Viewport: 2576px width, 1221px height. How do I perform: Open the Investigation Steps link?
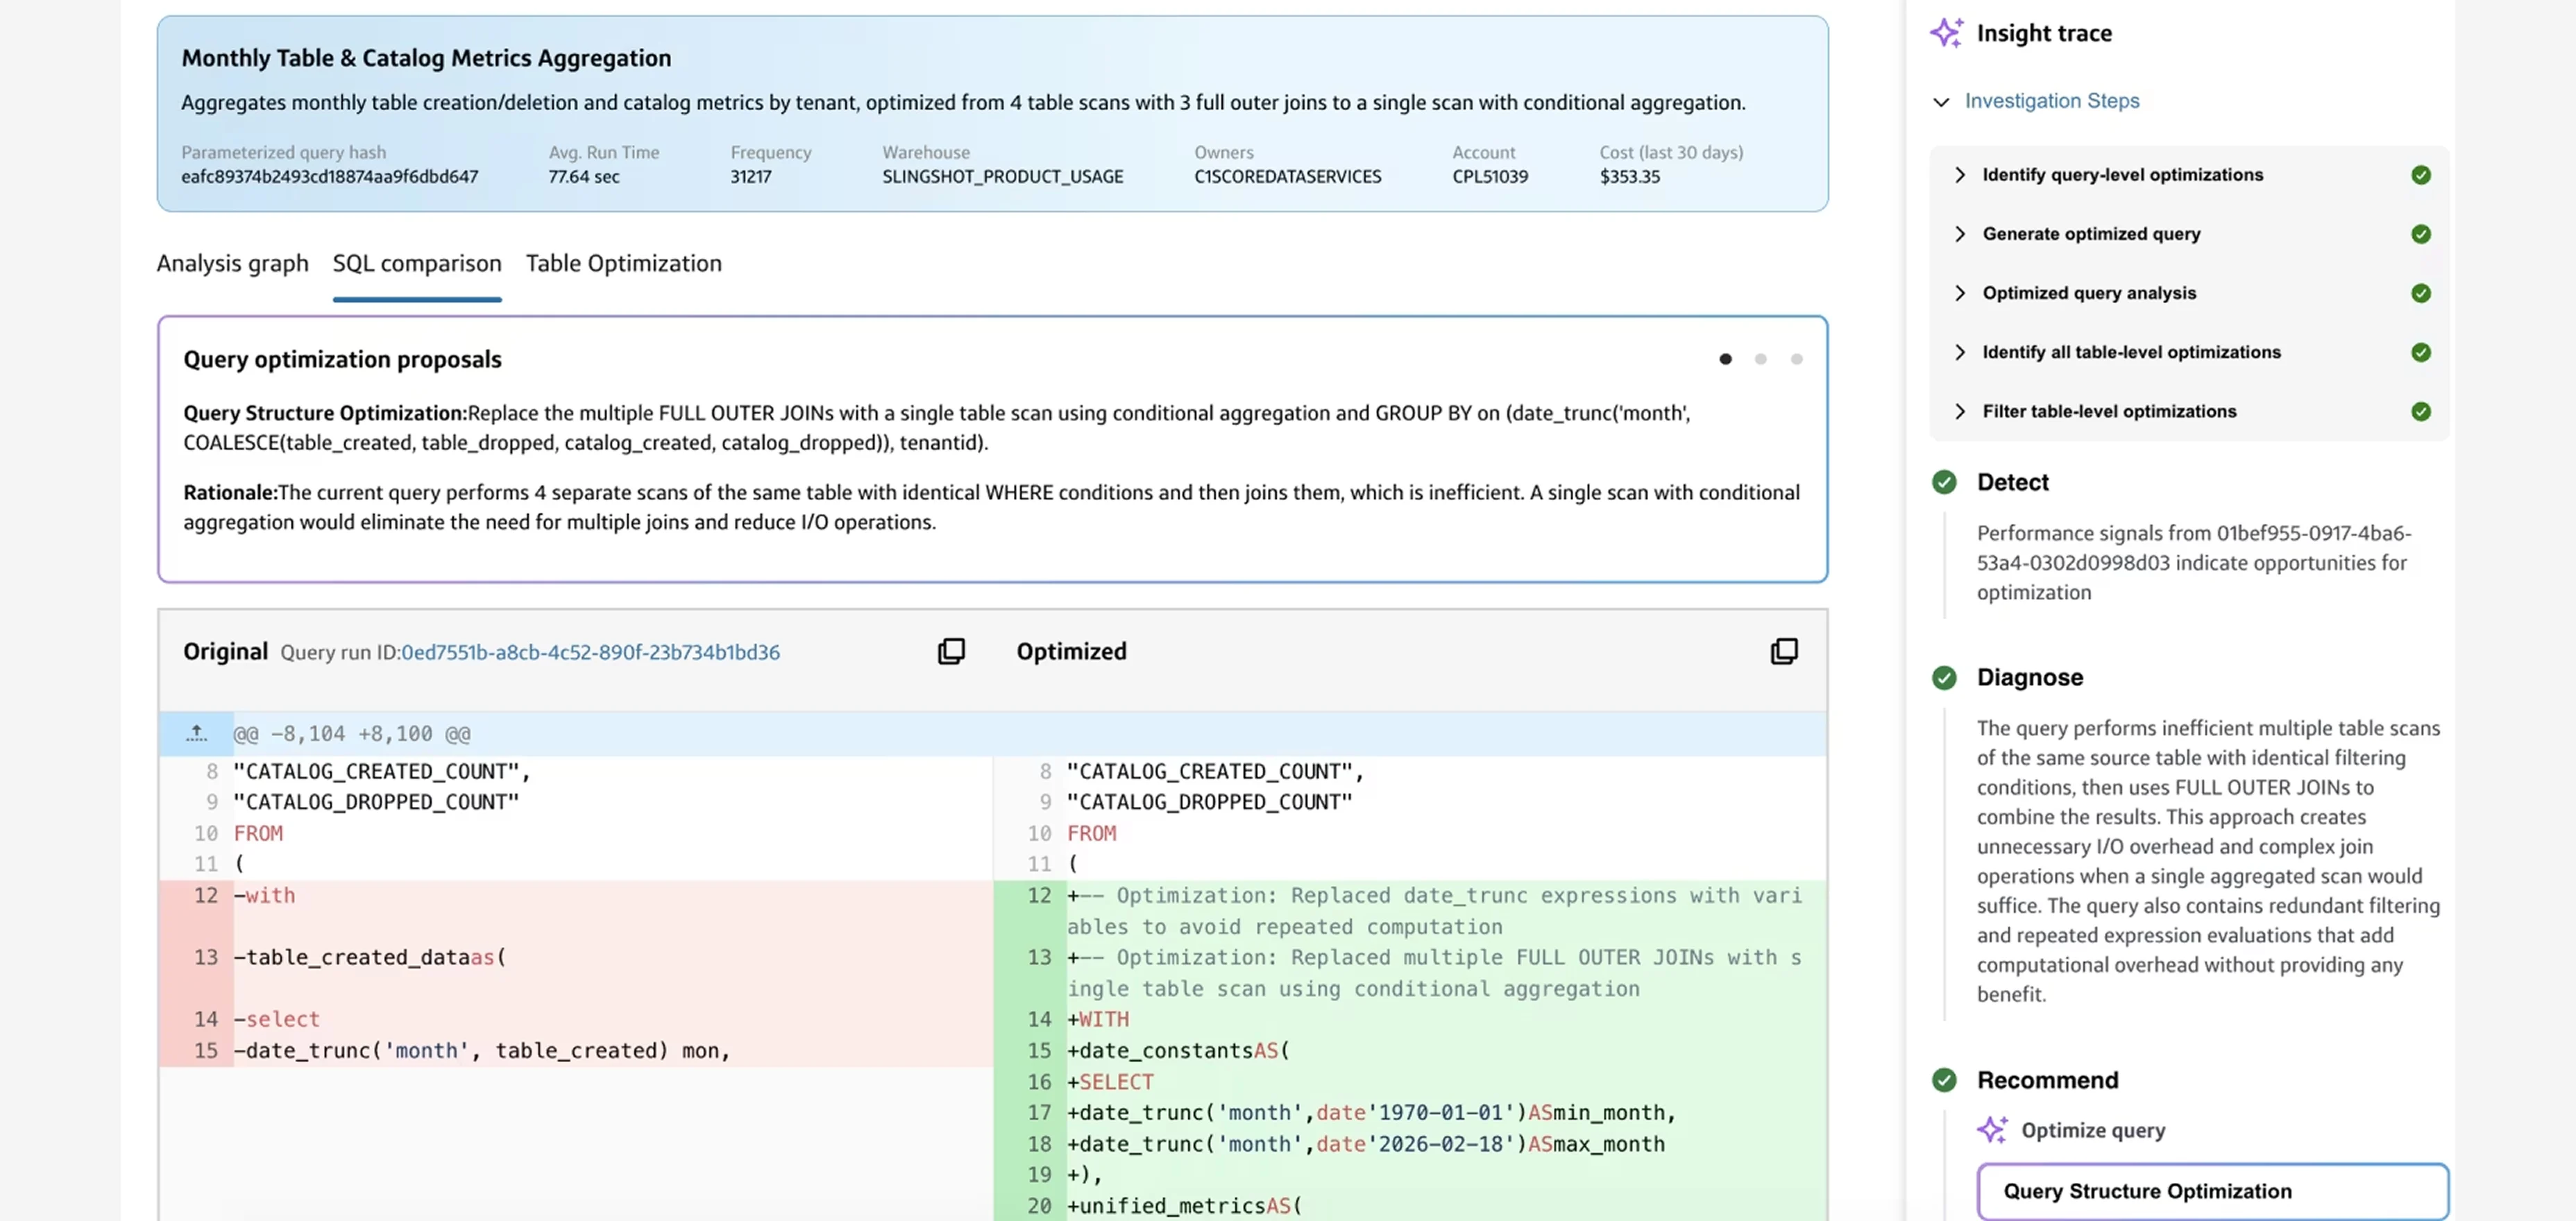[2052, 101]
